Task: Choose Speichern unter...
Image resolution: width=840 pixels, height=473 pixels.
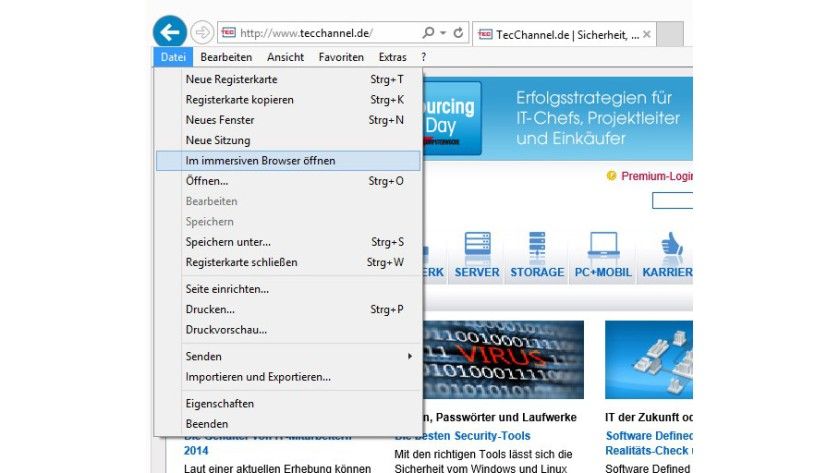Action: tap(288, 242)
